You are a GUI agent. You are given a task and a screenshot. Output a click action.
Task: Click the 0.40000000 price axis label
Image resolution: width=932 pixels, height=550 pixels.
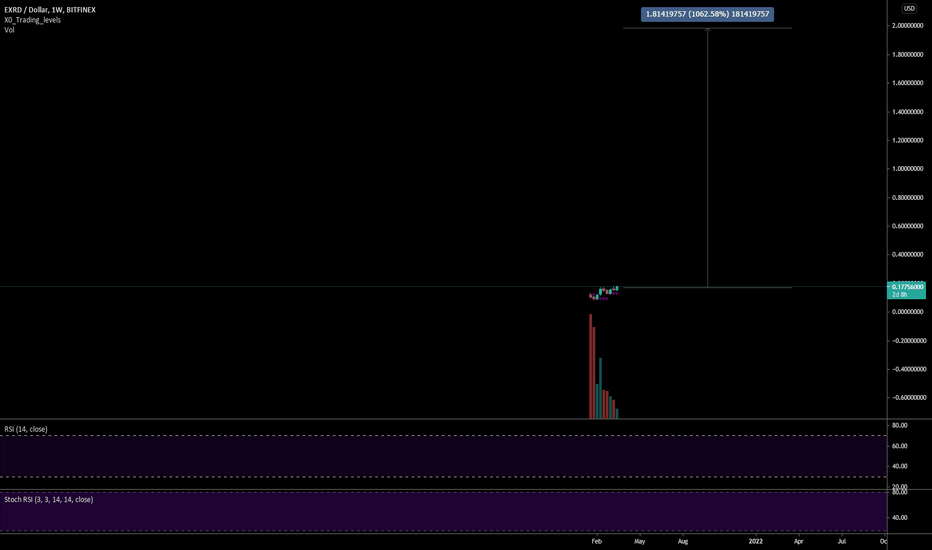[x=908, y=254]
